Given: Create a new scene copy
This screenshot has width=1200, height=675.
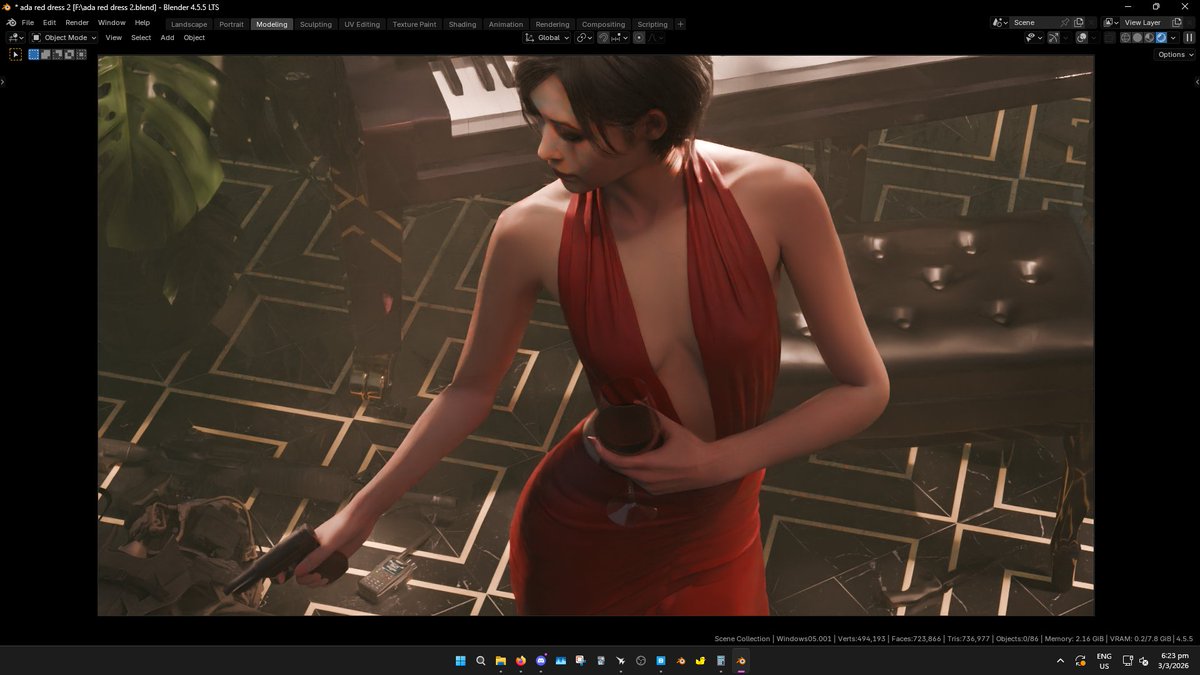Looking at the screenshot, I should pyautogui.click(x=1078, y=22).
